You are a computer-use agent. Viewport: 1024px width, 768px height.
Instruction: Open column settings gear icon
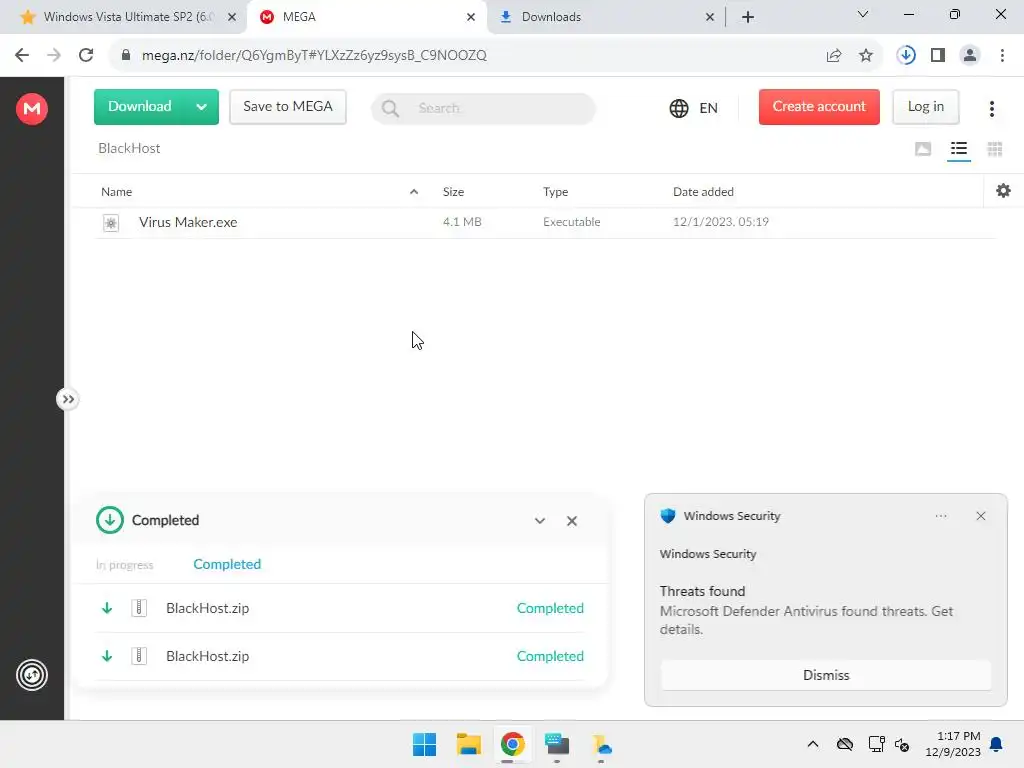pos(1003,191)
